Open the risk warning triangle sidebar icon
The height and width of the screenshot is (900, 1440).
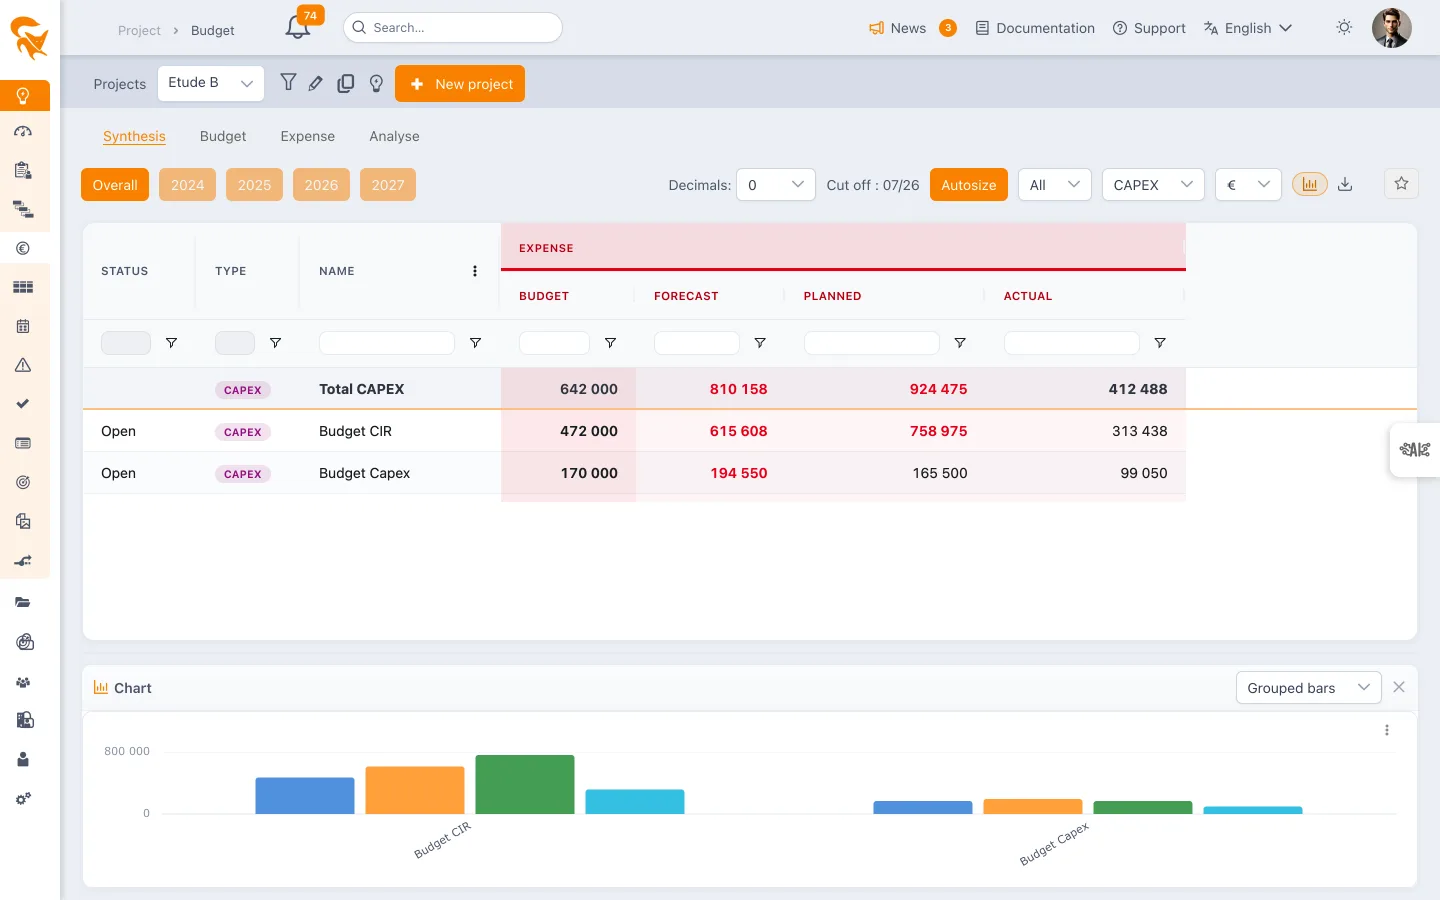pyautogui.click(x=23, y=365)
